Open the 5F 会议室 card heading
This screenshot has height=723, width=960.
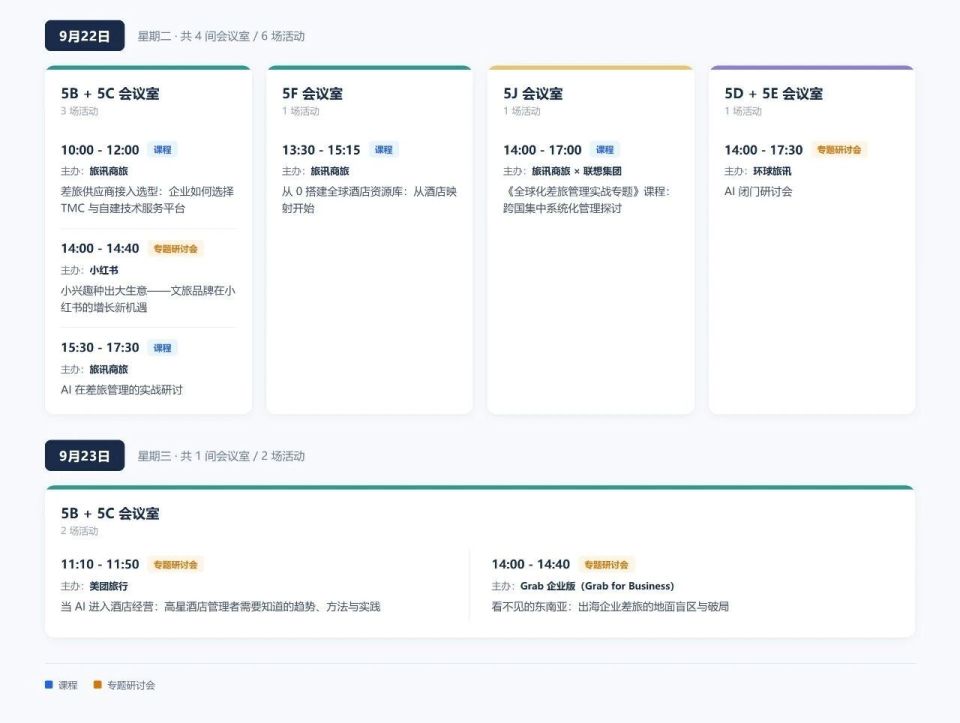(312, 94)
